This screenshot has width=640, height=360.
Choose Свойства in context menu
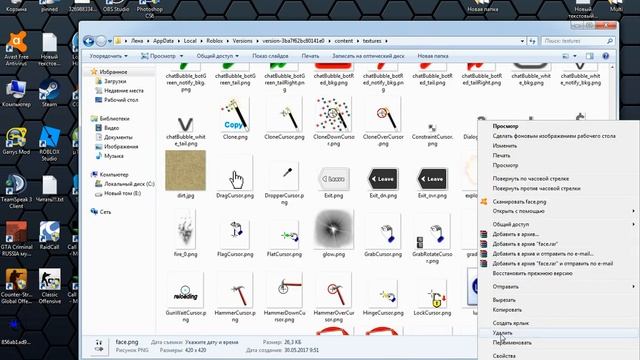(559, 356)
